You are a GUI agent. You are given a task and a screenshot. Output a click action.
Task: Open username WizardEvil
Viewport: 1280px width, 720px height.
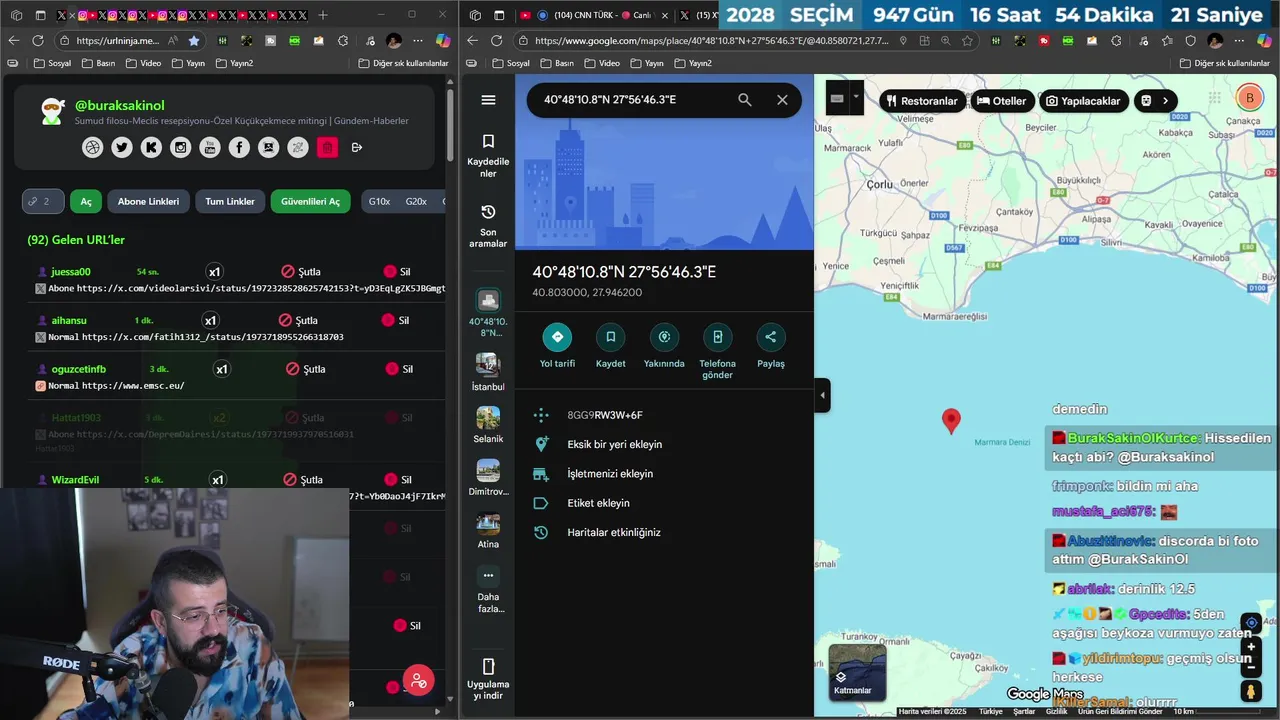point(75,480)
